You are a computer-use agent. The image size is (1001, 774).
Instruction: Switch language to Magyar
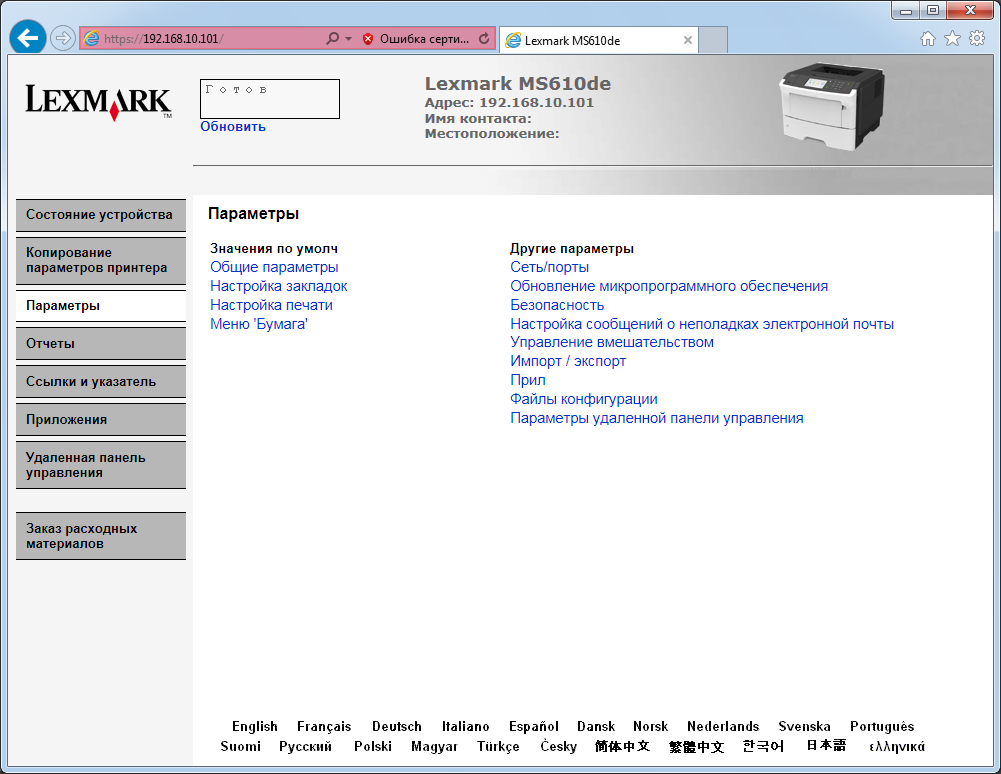click(434, 747)
